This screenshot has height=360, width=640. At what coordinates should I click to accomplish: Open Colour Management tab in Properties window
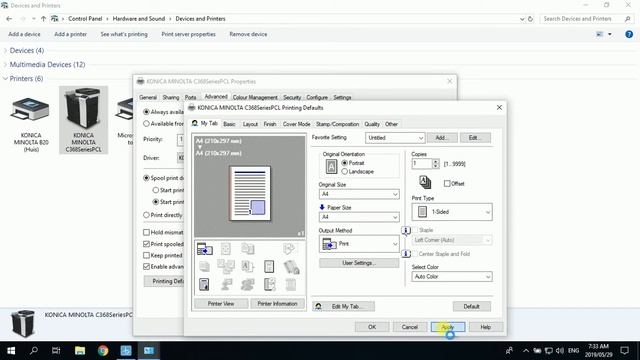[255, 98]
